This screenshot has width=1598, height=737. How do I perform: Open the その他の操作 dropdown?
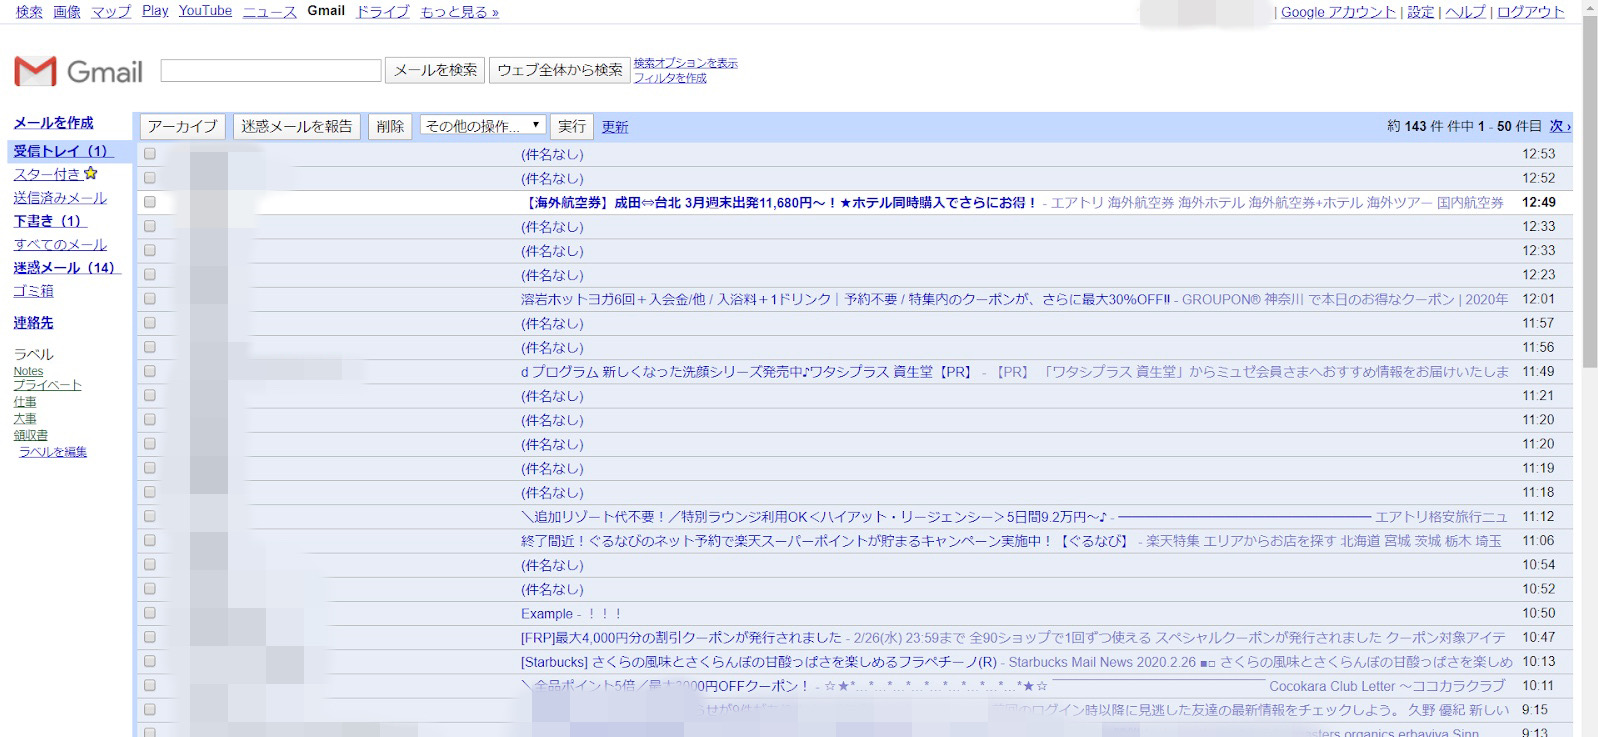(483, 126)
